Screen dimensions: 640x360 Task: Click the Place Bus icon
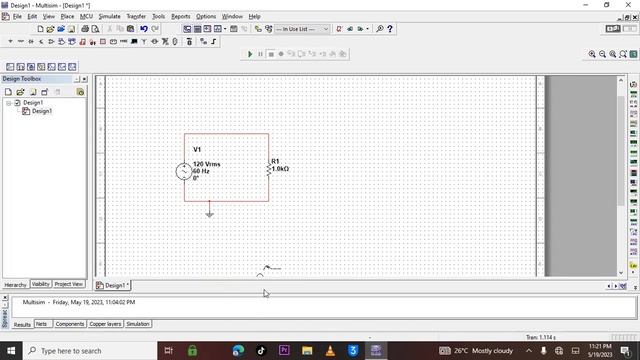(x=214, y=42)
